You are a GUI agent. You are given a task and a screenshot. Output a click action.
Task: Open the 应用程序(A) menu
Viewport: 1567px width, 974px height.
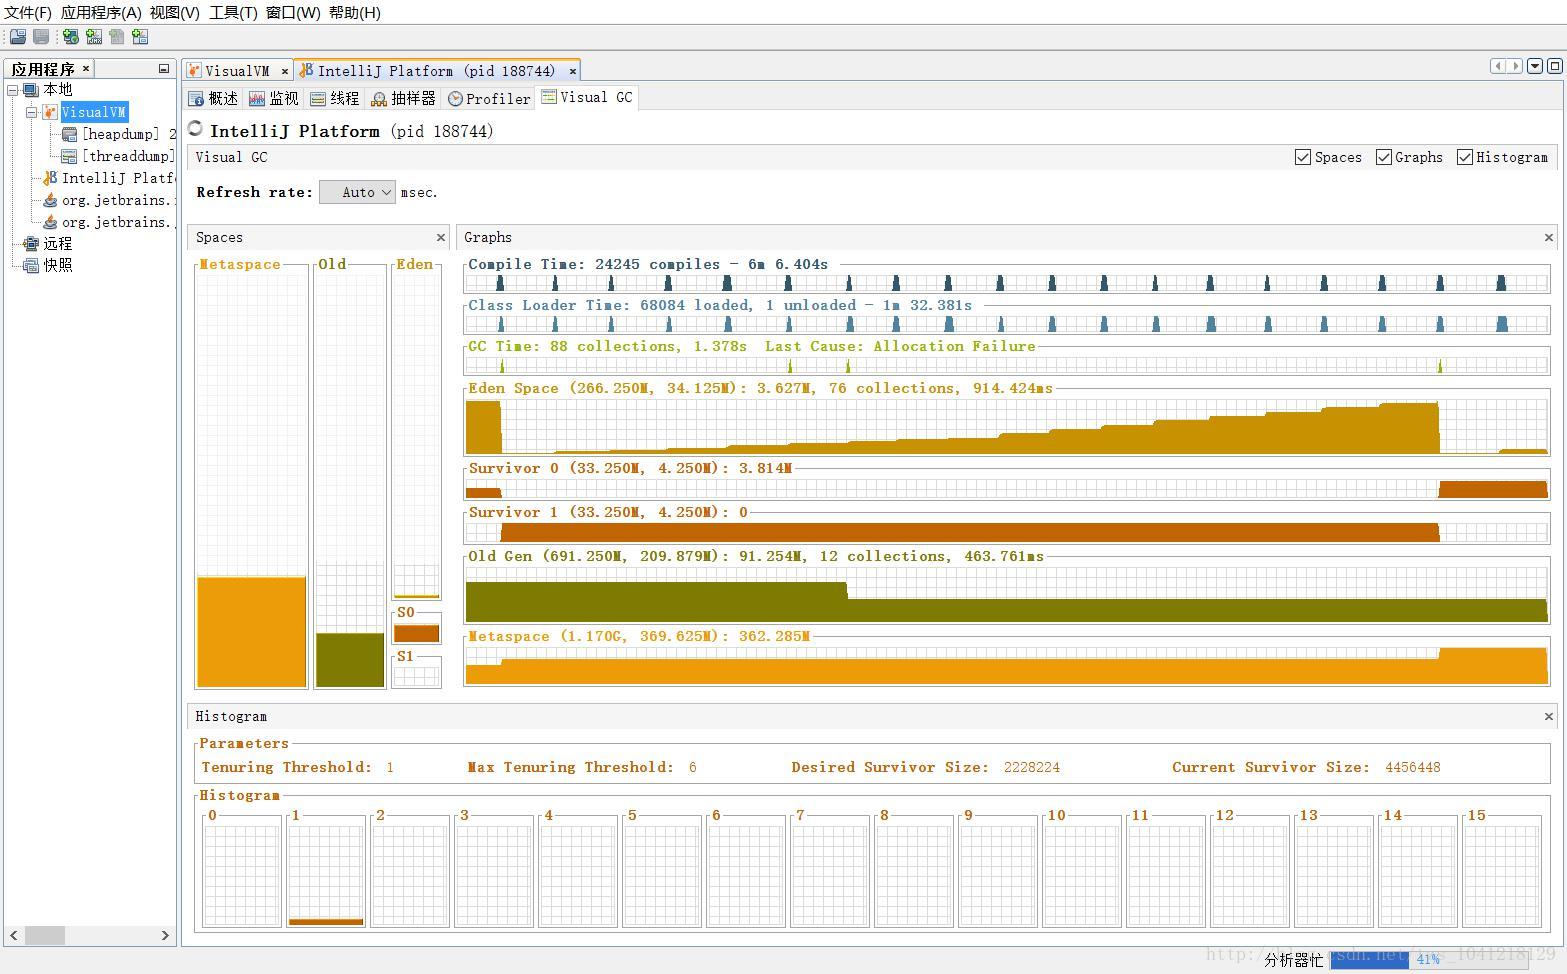point(101,13)
